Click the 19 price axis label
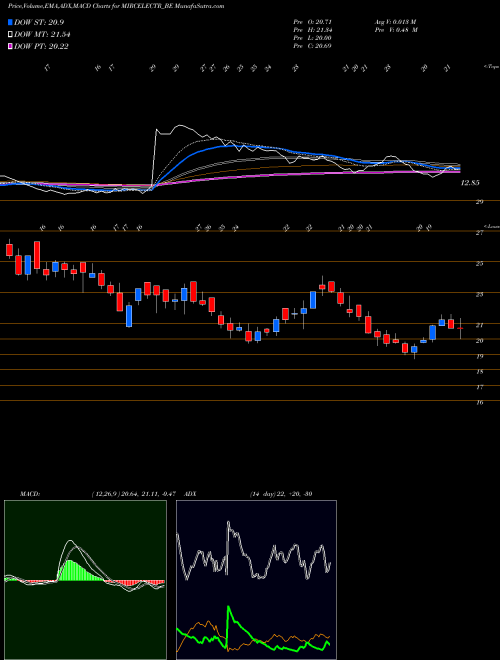This screenshot has height=660, width=500. point(479,356)
